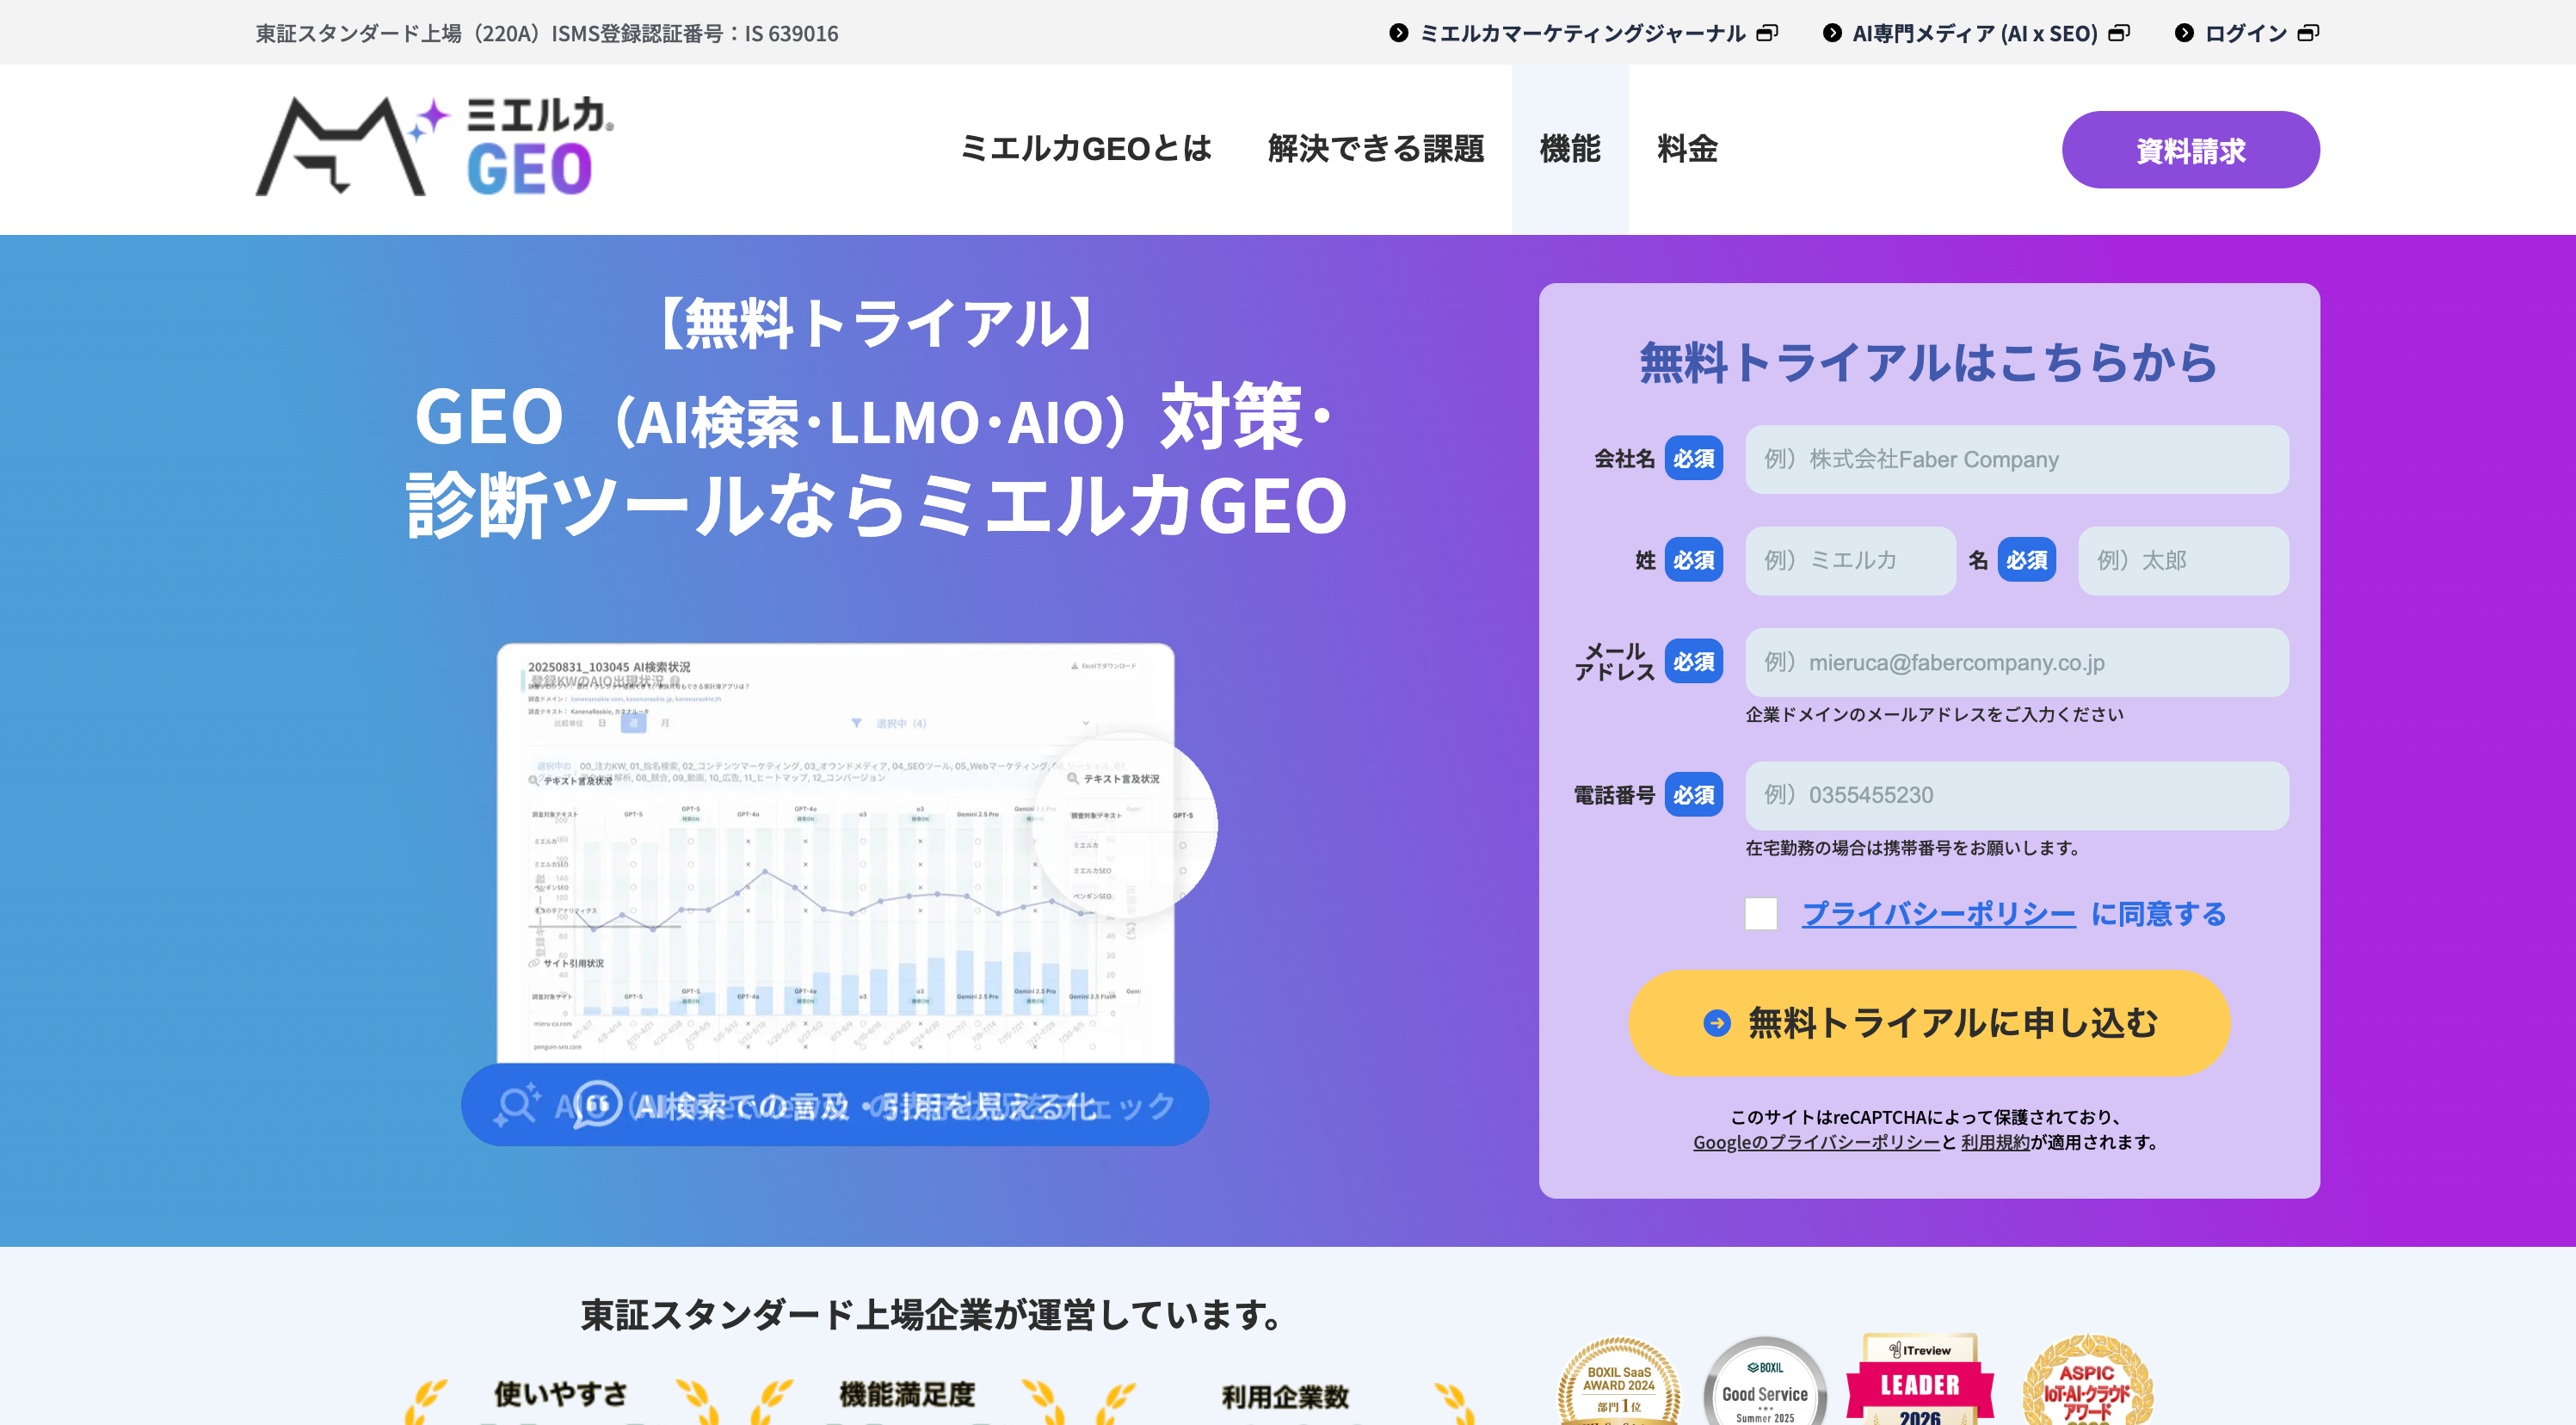This screenshot has height=1425, width=2576.
Task: Click external-window icon beside ログイン
Action: (x=2307, y=33)
